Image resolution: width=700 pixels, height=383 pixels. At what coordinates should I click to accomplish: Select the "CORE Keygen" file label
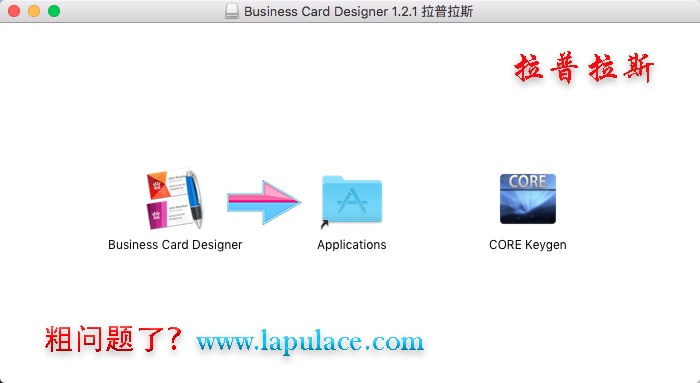[528, 245]
